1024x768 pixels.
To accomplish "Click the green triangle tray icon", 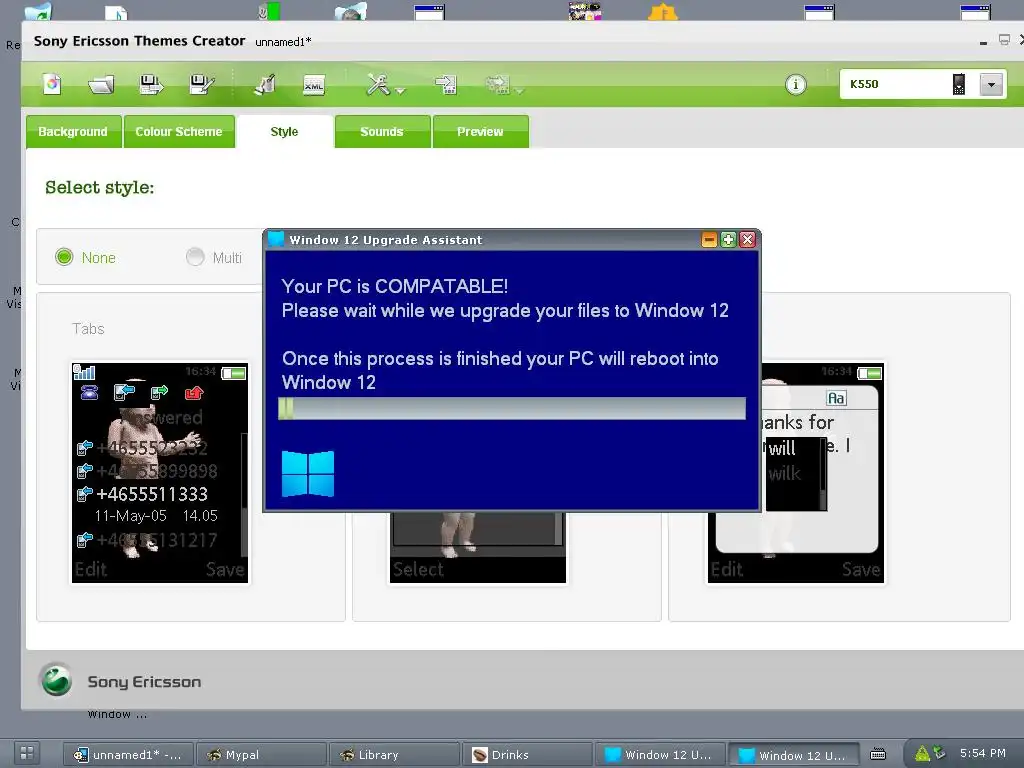I will [x=922, y=754].
